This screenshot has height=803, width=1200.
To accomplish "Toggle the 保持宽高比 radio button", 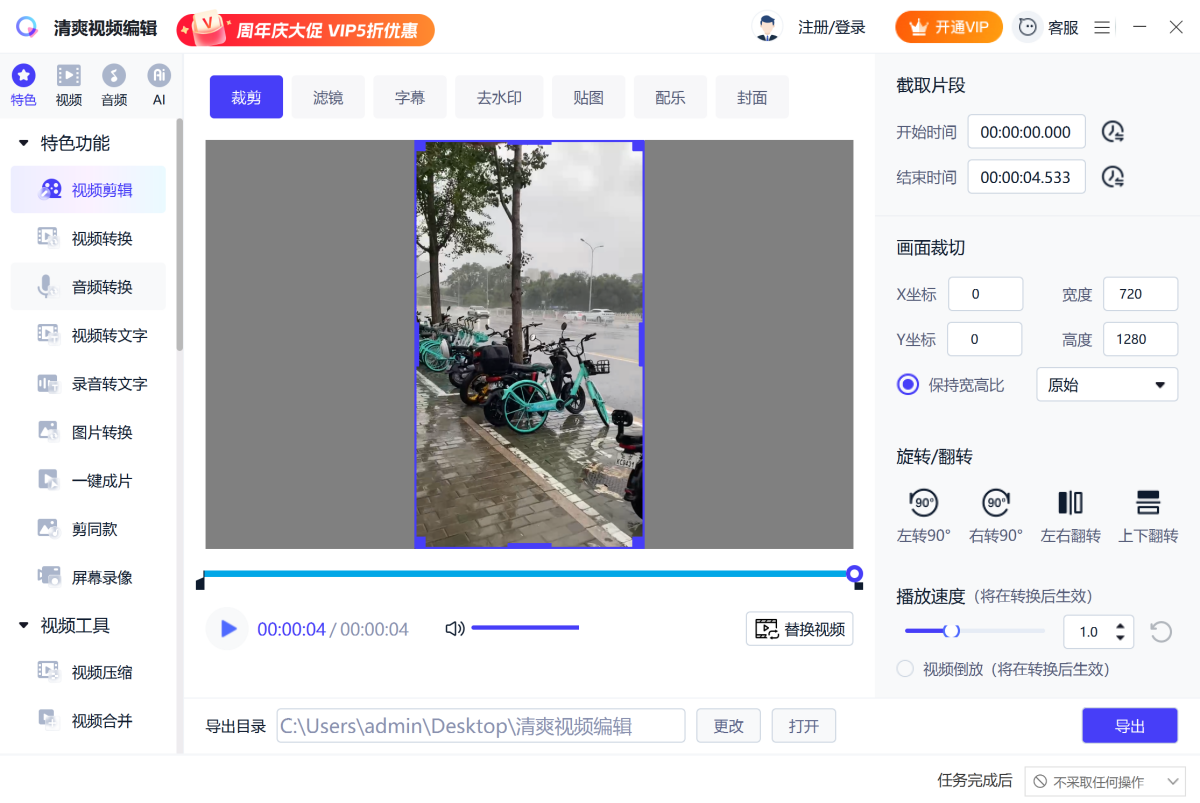I will pos(908,385).
